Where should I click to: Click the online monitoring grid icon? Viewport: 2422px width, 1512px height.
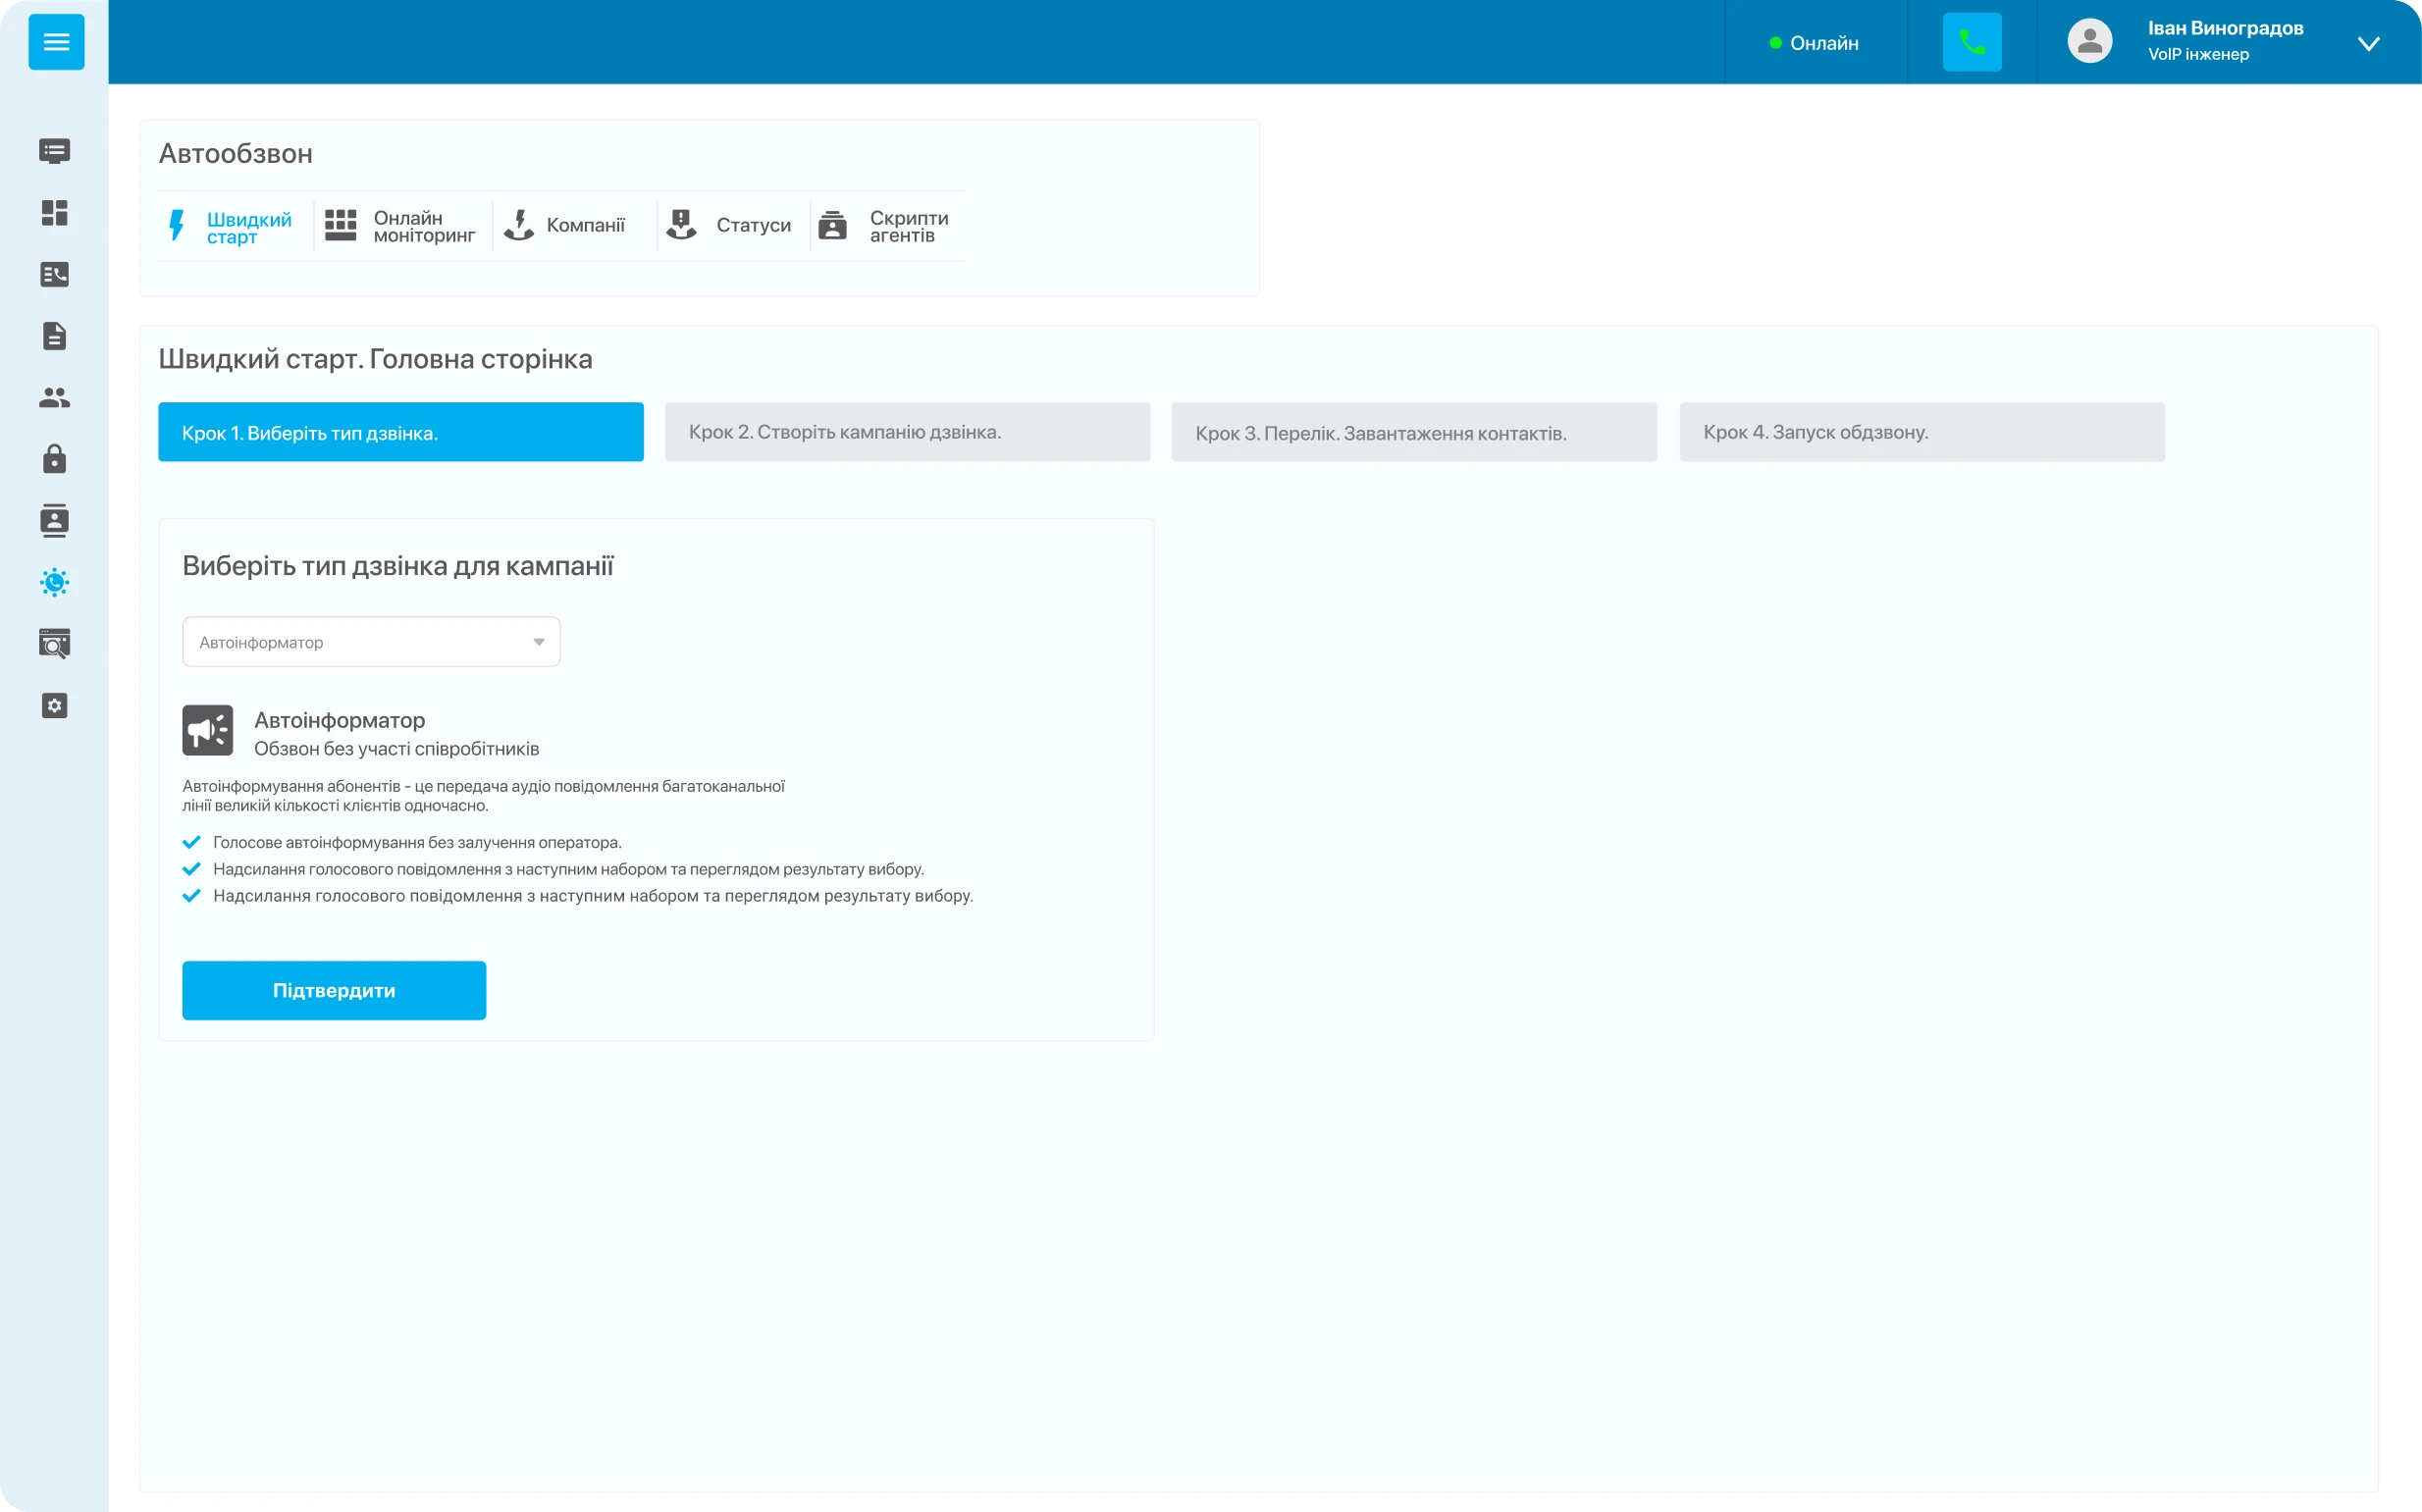pyautogui.click(x=341, y=225)
